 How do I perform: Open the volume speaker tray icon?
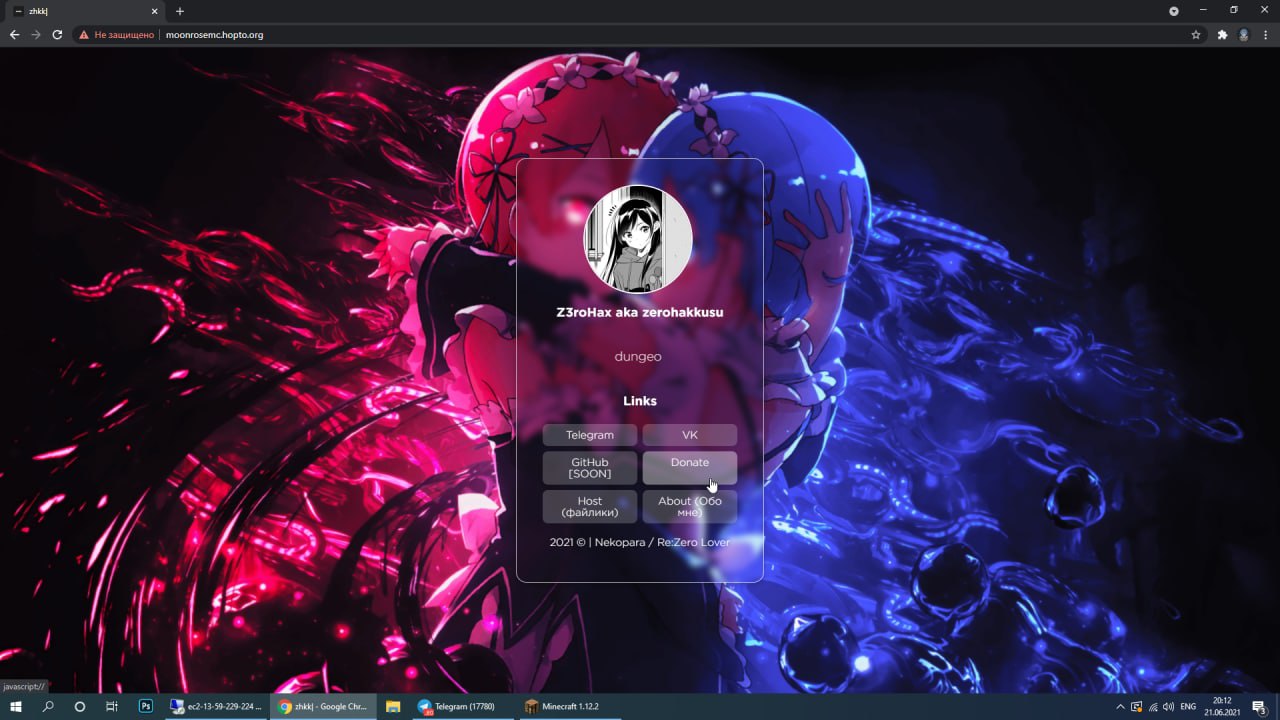pos(1168,706)
